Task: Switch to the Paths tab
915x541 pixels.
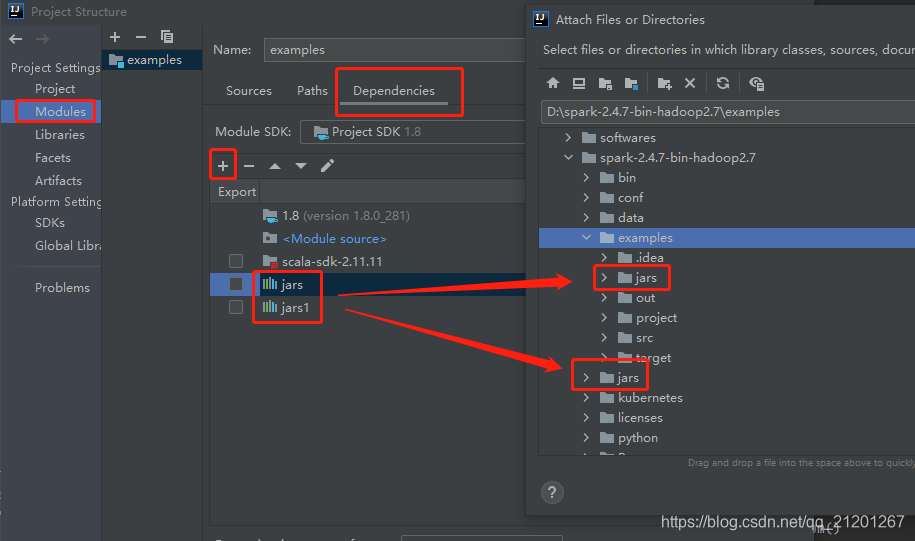Action: tap(312, 91)
